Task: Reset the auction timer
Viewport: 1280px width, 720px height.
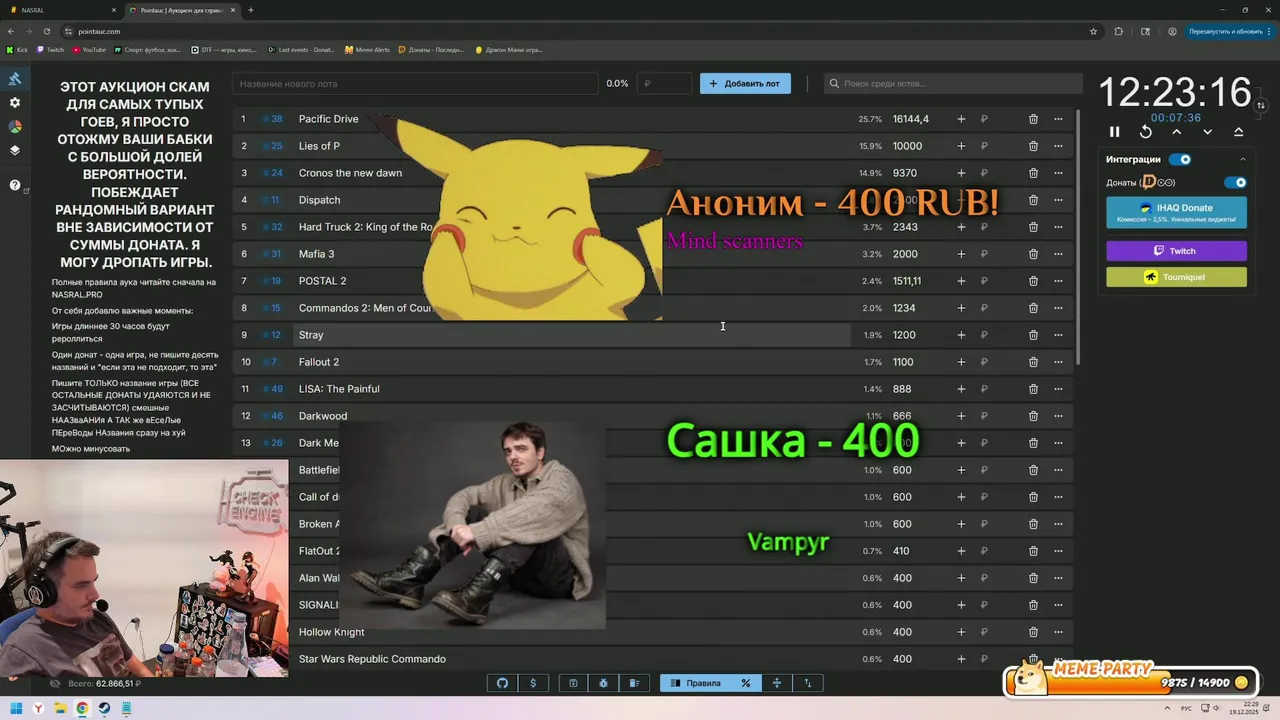Action: (1146, 132)
